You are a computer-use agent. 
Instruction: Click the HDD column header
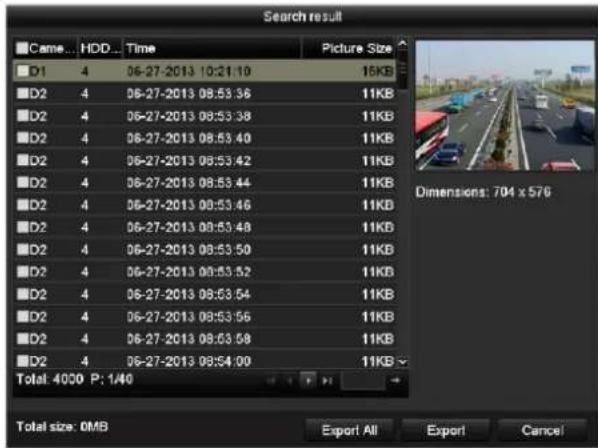click(100, 48)
